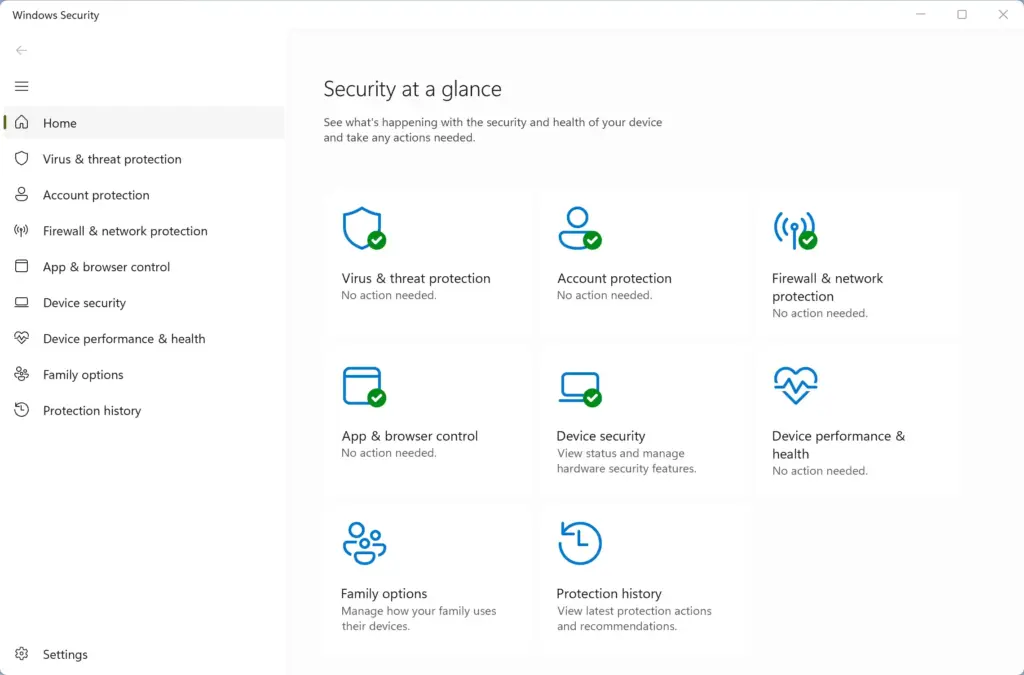1024x675 pixels.
Task: Click the family icon beside Family options in sidebar
Action: pos(22,374)
